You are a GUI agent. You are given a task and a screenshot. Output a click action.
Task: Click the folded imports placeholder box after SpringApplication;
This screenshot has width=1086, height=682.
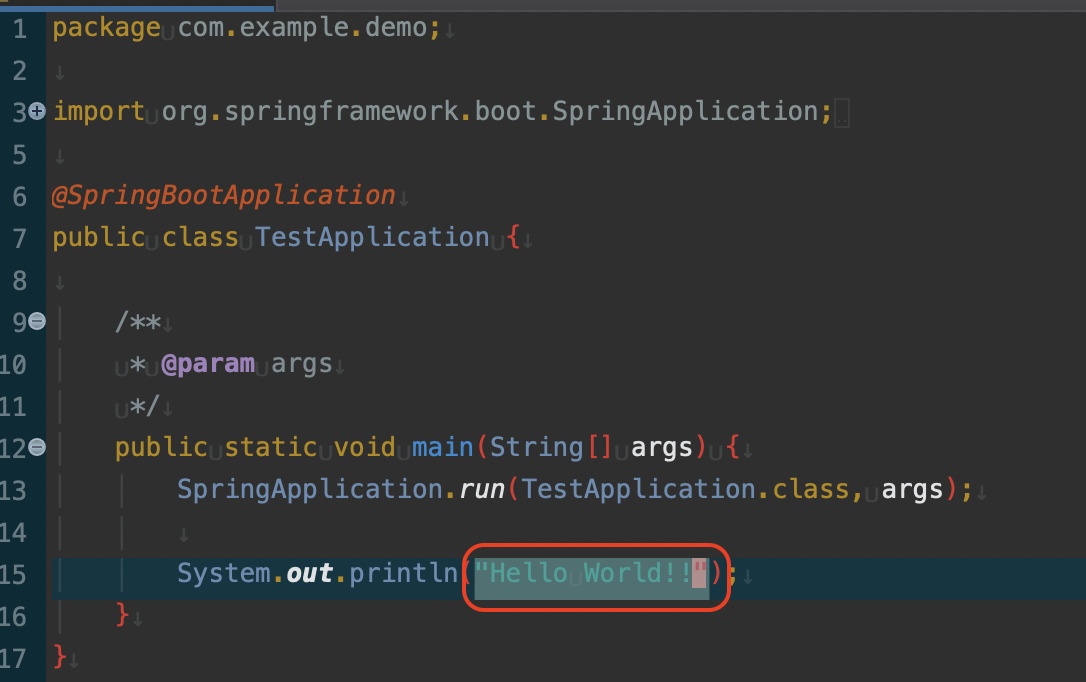click(x=842, y=113)
